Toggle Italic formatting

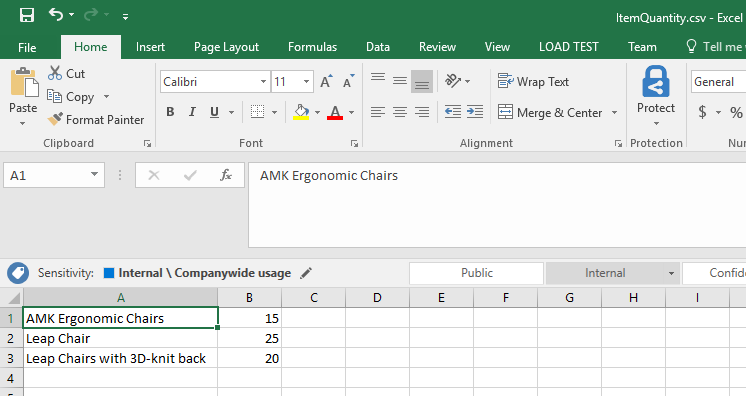pyautogui.click(x=192, y=112)
